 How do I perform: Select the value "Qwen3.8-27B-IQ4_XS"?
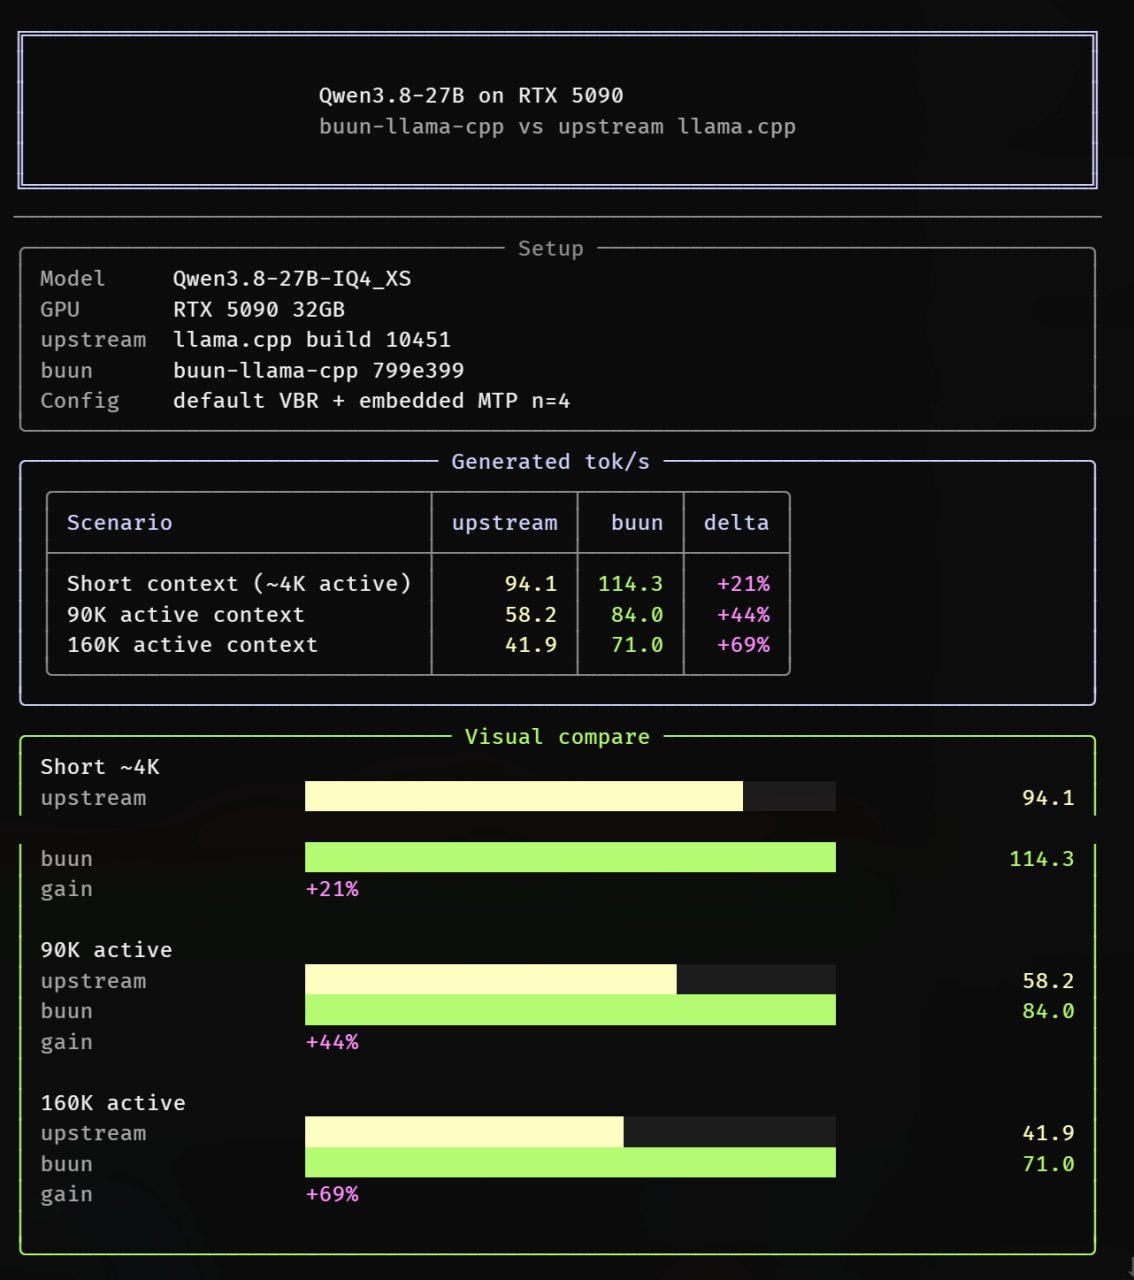point(292,279)
